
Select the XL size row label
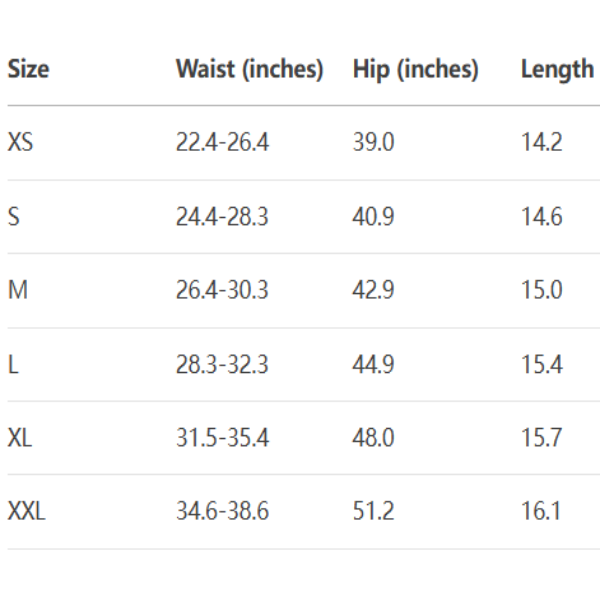(x=20, y=438)
